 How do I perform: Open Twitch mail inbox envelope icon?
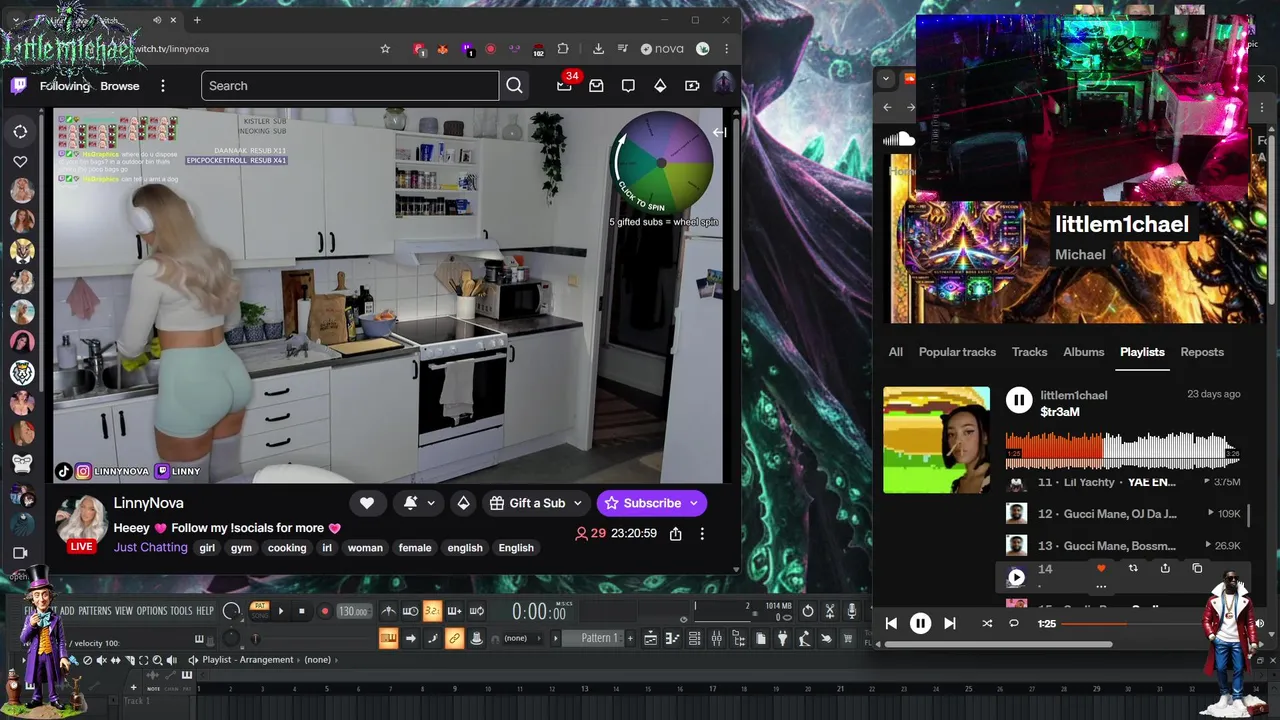coord(596,86)
